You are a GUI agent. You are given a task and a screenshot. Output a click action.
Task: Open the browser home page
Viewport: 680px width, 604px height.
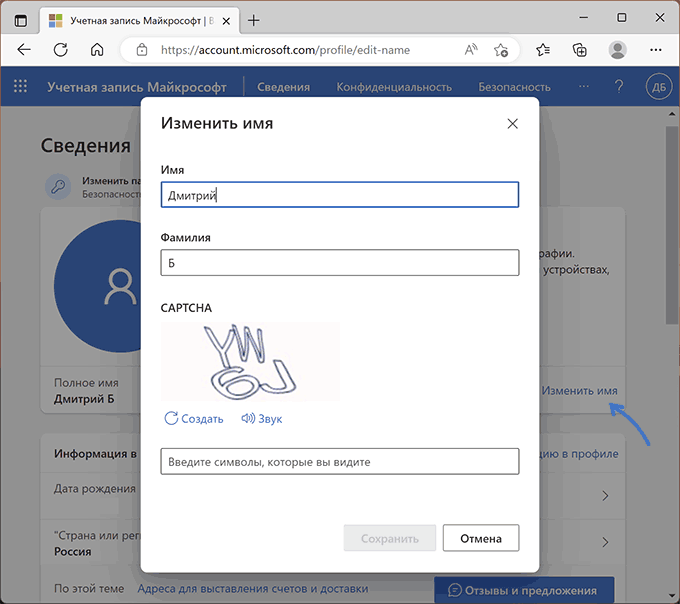click(x=97, y=50)
